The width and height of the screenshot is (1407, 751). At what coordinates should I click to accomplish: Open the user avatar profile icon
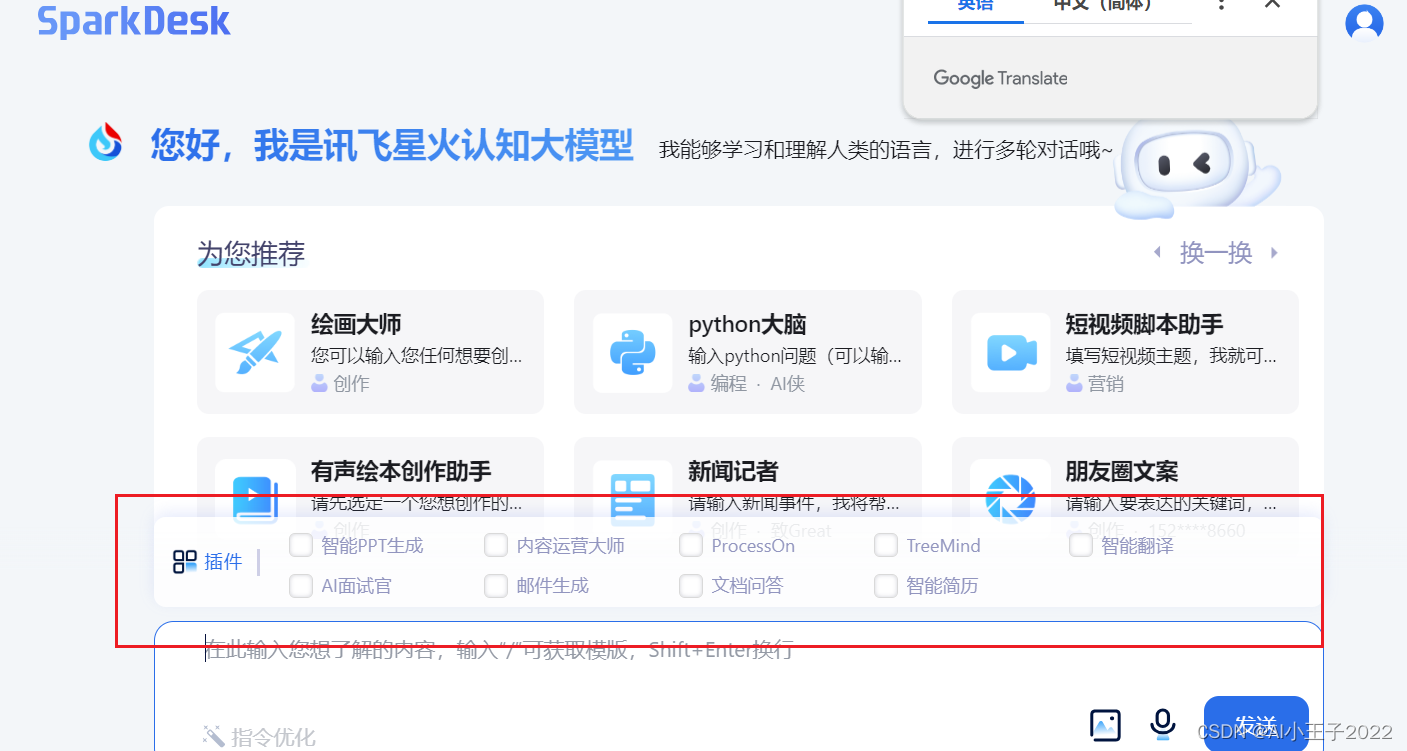pos(1364,23)
